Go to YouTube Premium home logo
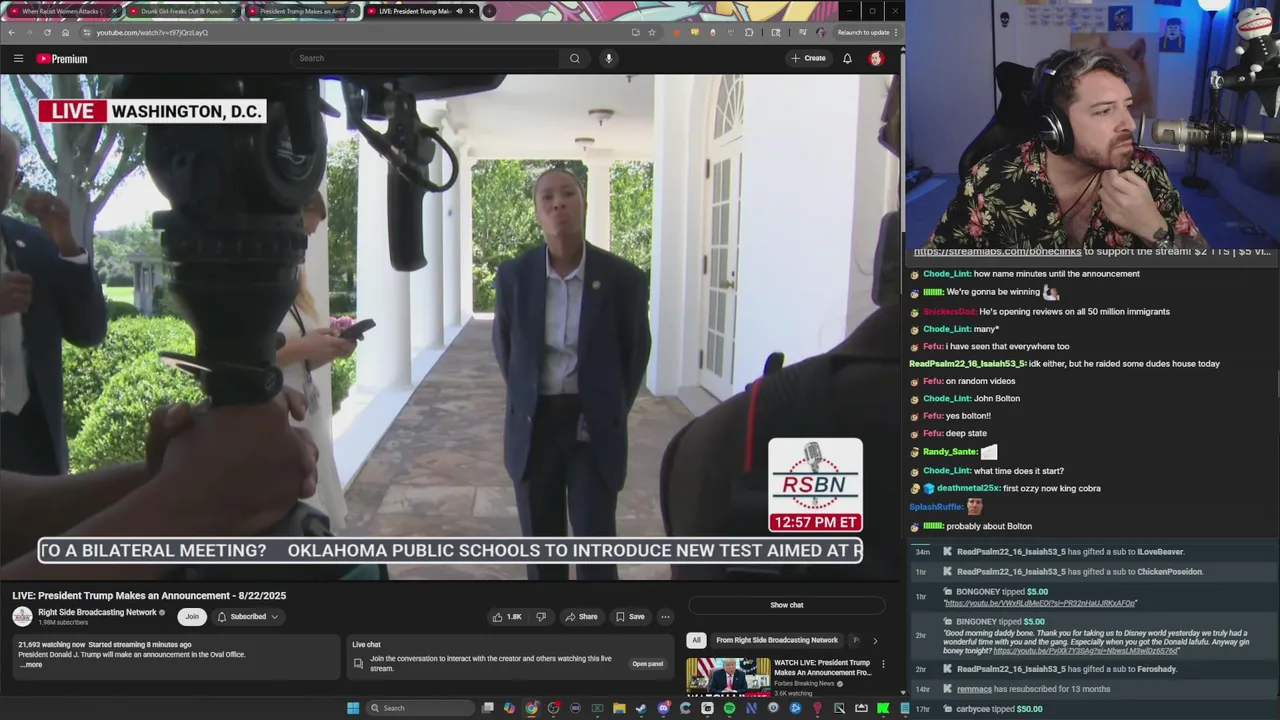The height and width of the screenshot is (720, 1280). (62, 58)
